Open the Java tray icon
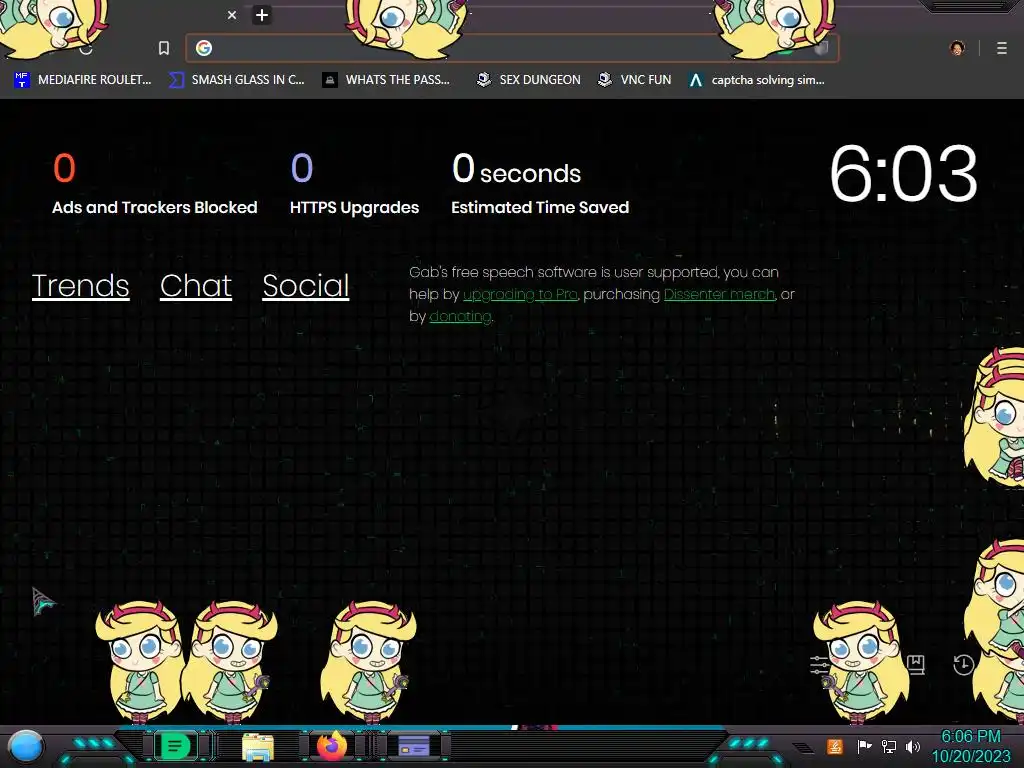The height and width of the screenshot is (768, 1024). (x=835, y=746)
